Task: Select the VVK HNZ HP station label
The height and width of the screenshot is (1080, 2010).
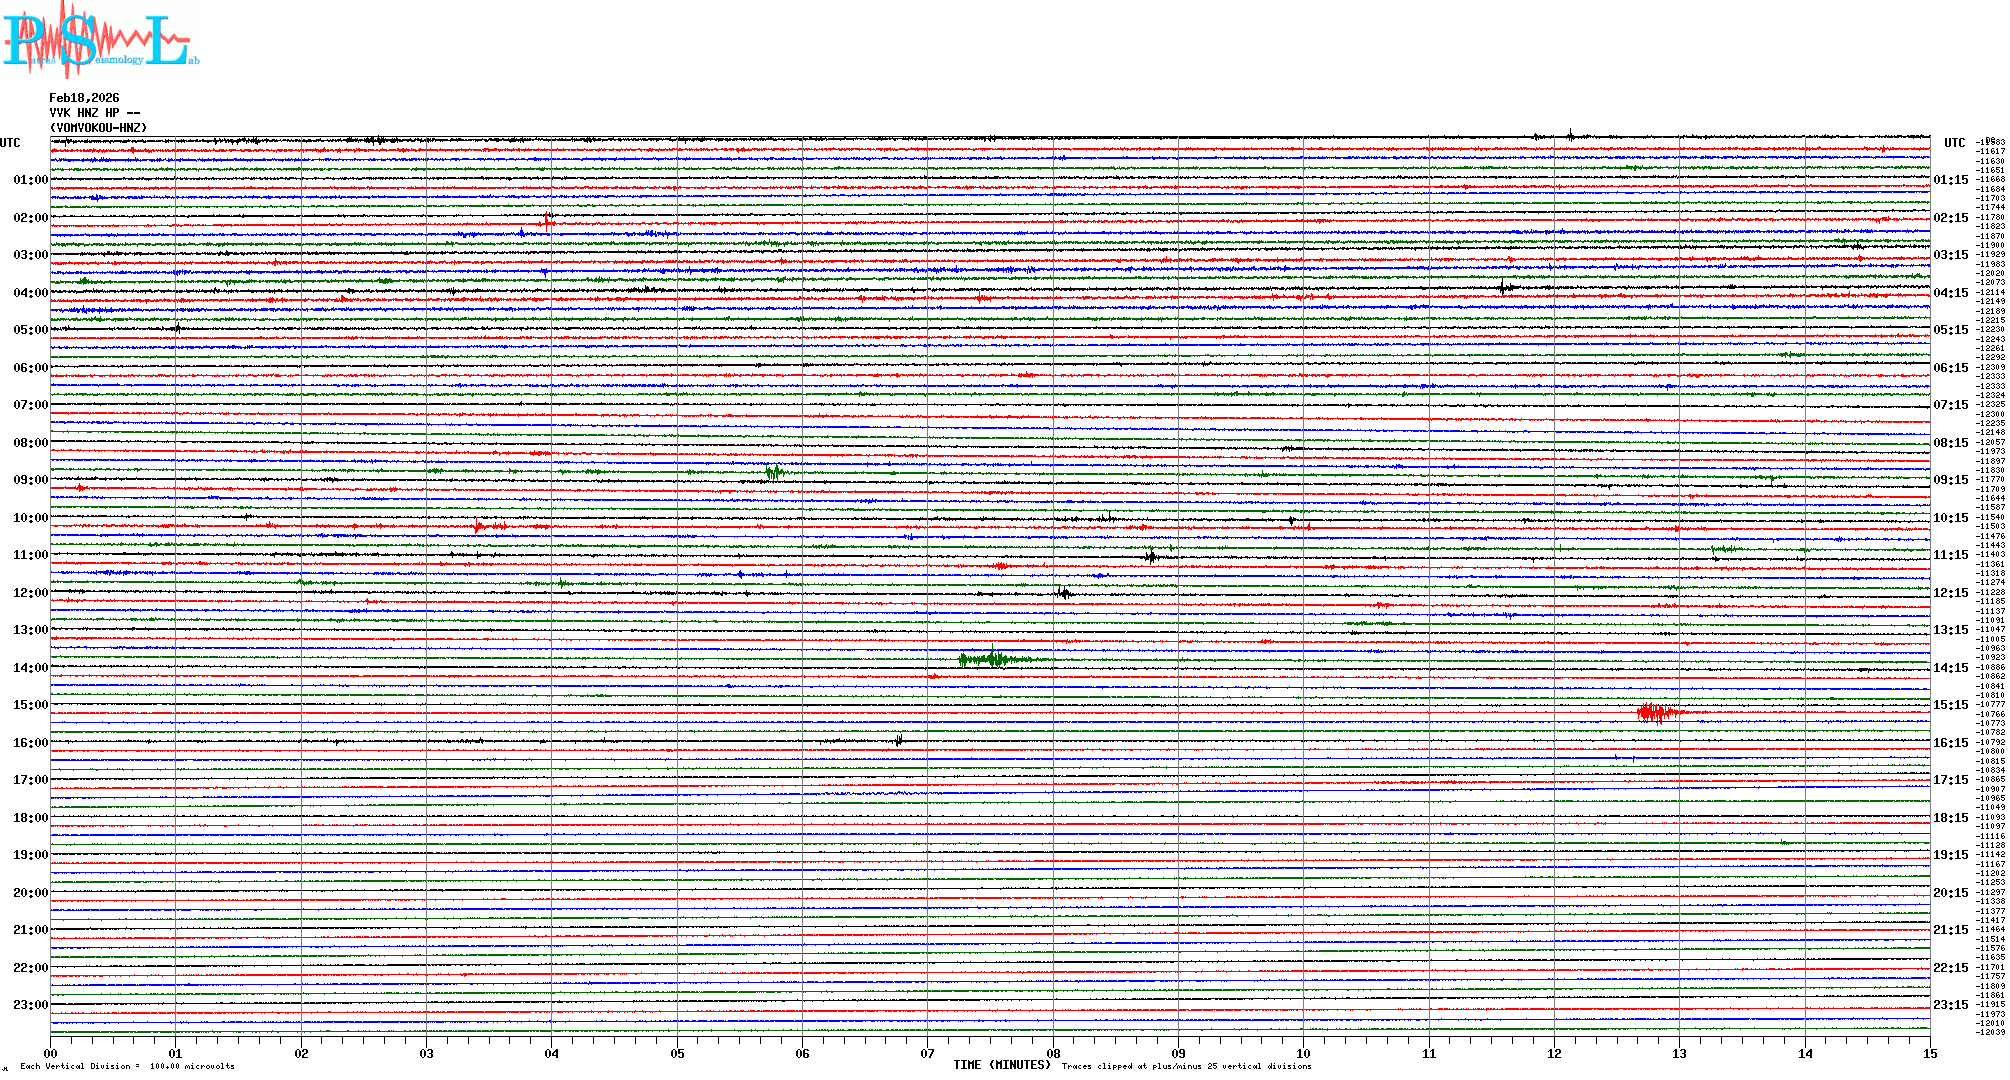Action: (94, 113)
